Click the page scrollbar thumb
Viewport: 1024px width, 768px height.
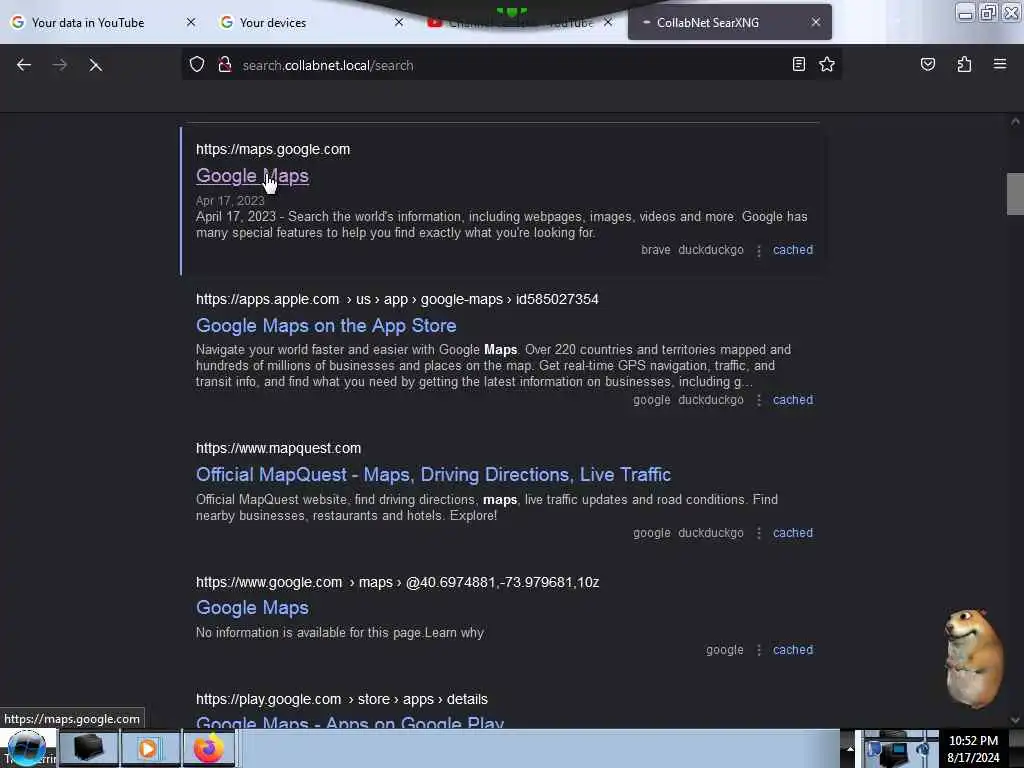pyautogui.click(x=1015, y=194)
